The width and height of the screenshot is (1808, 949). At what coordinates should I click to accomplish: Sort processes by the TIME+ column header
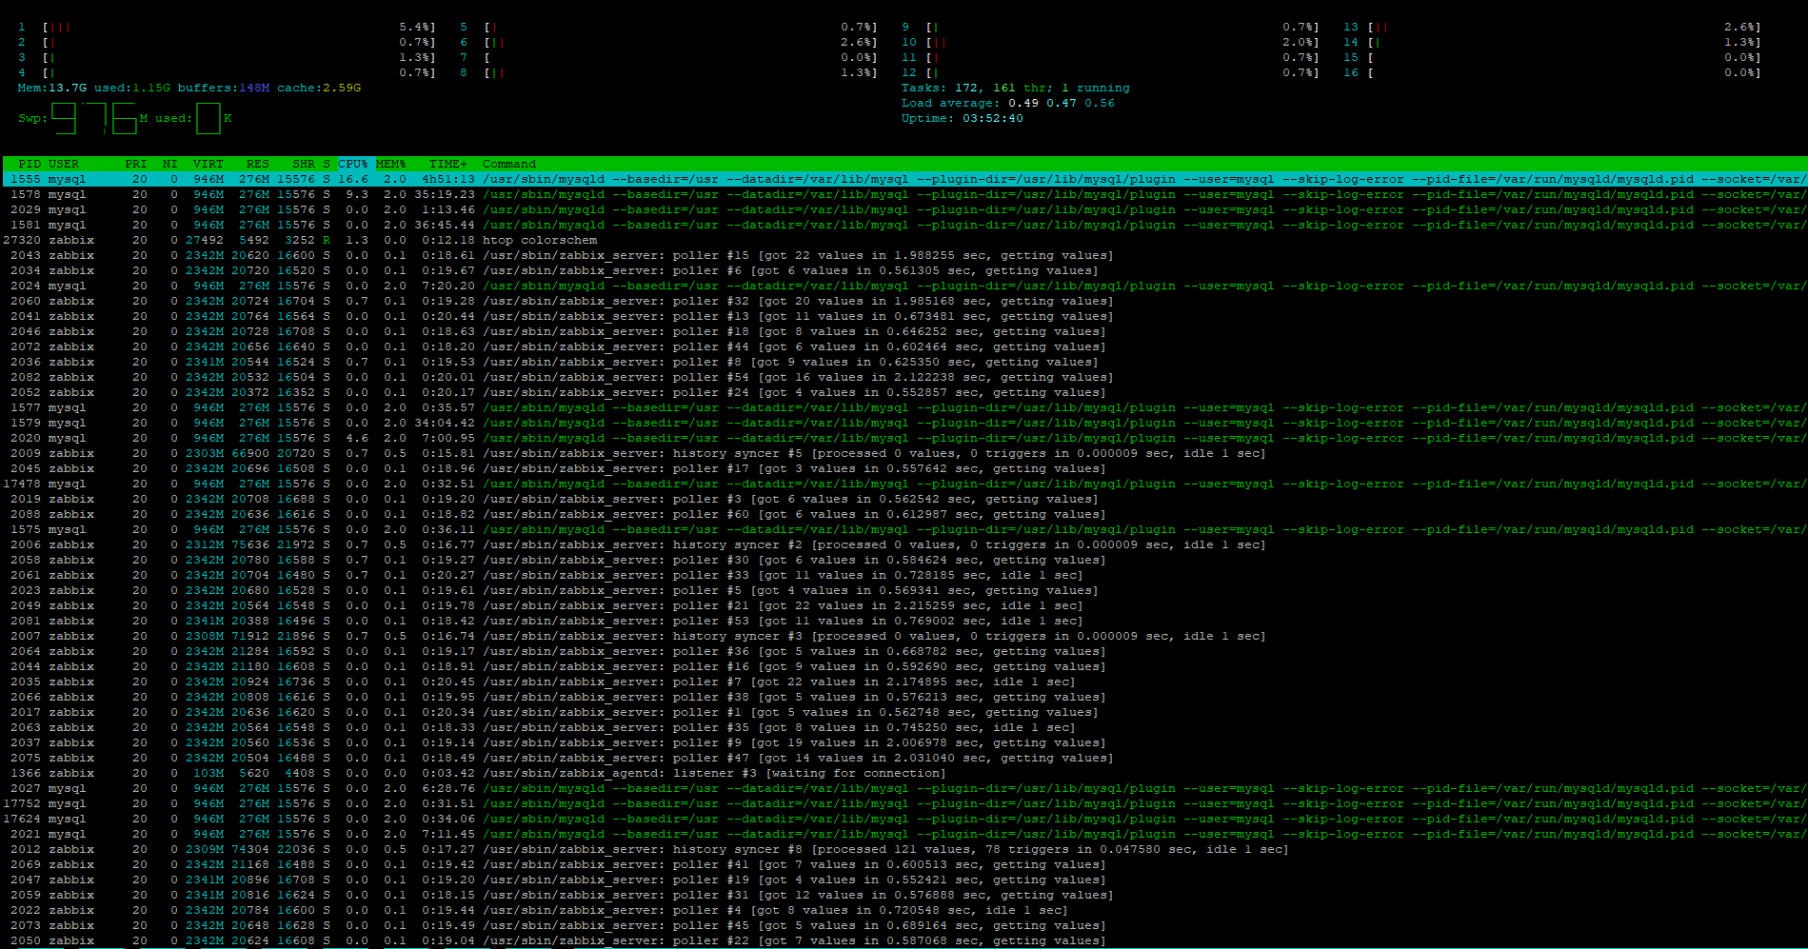pos(448,164)
